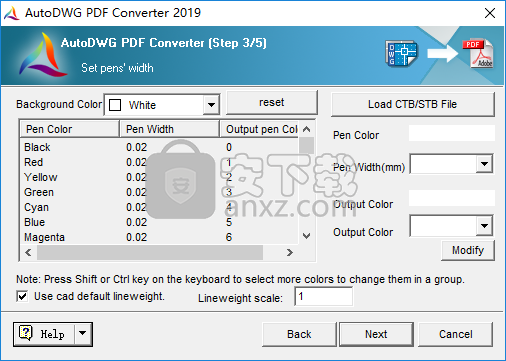Click Black row's 0.02 pen width

click(136, 147)
